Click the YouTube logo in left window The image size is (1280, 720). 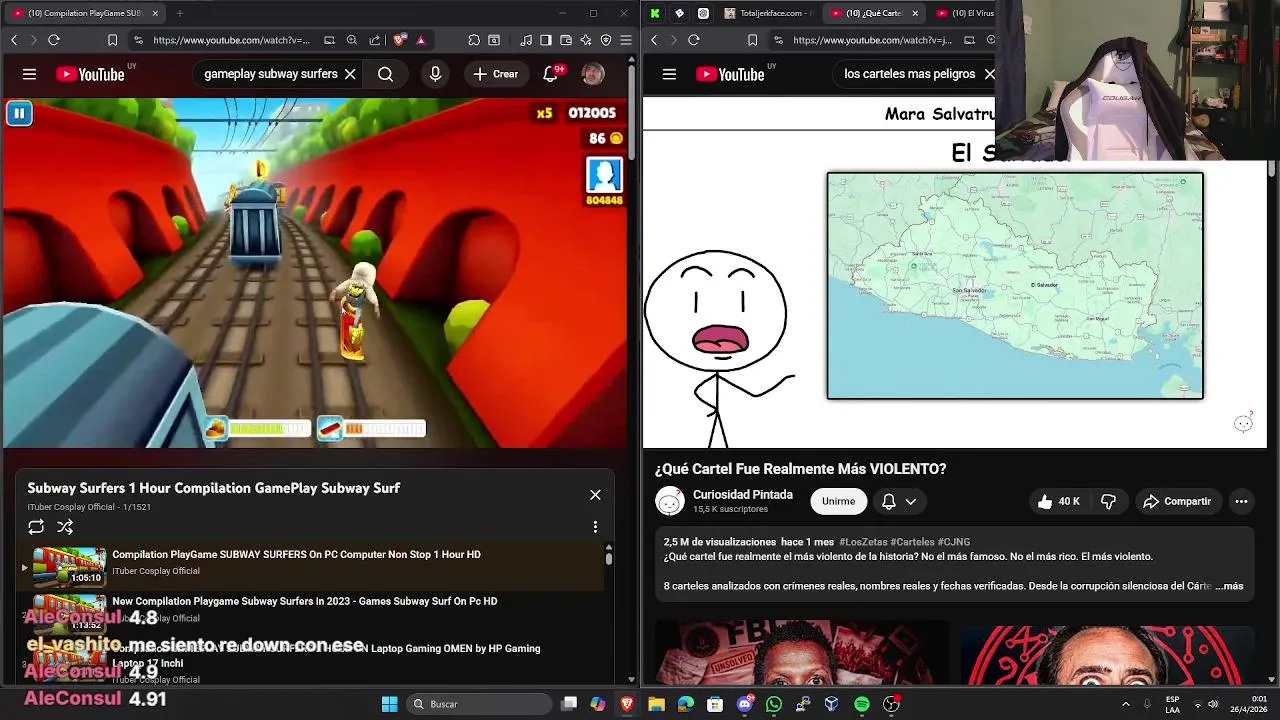click(x=90, y=74)
